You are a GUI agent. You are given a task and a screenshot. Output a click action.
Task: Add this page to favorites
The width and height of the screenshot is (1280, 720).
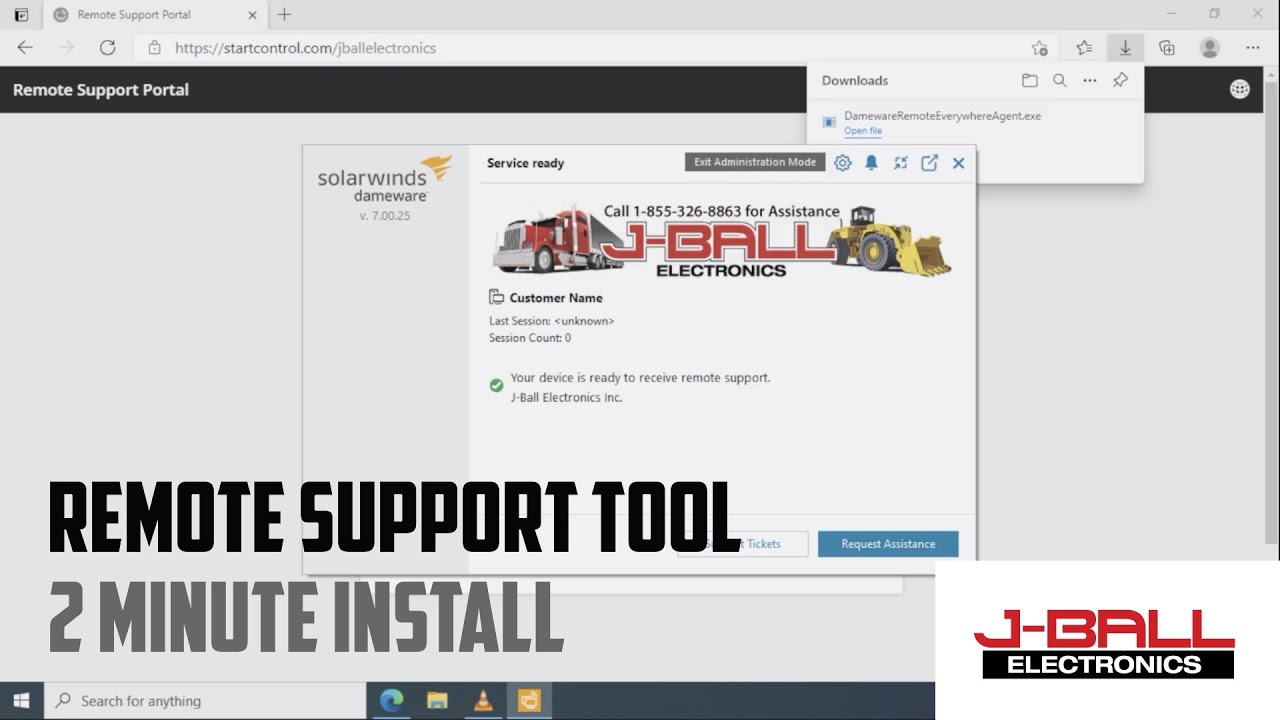point(1040,47)
